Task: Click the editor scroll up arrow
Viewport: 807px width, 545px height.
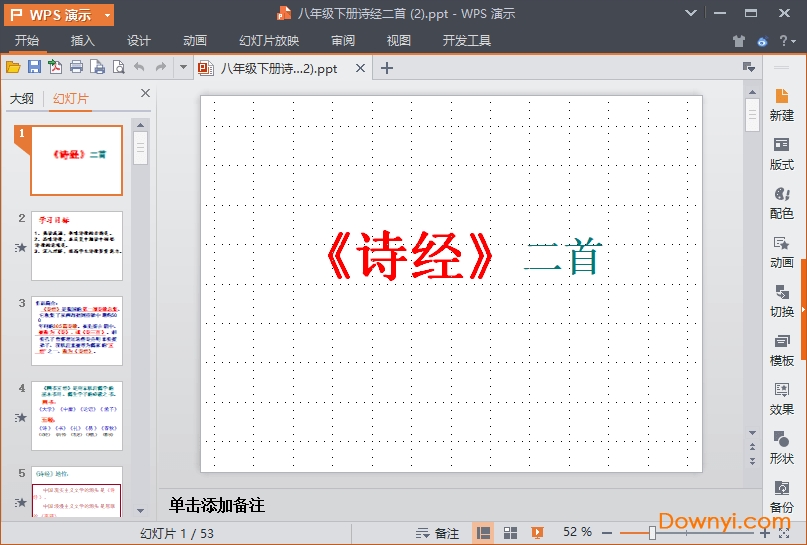Action: point(752,92)
